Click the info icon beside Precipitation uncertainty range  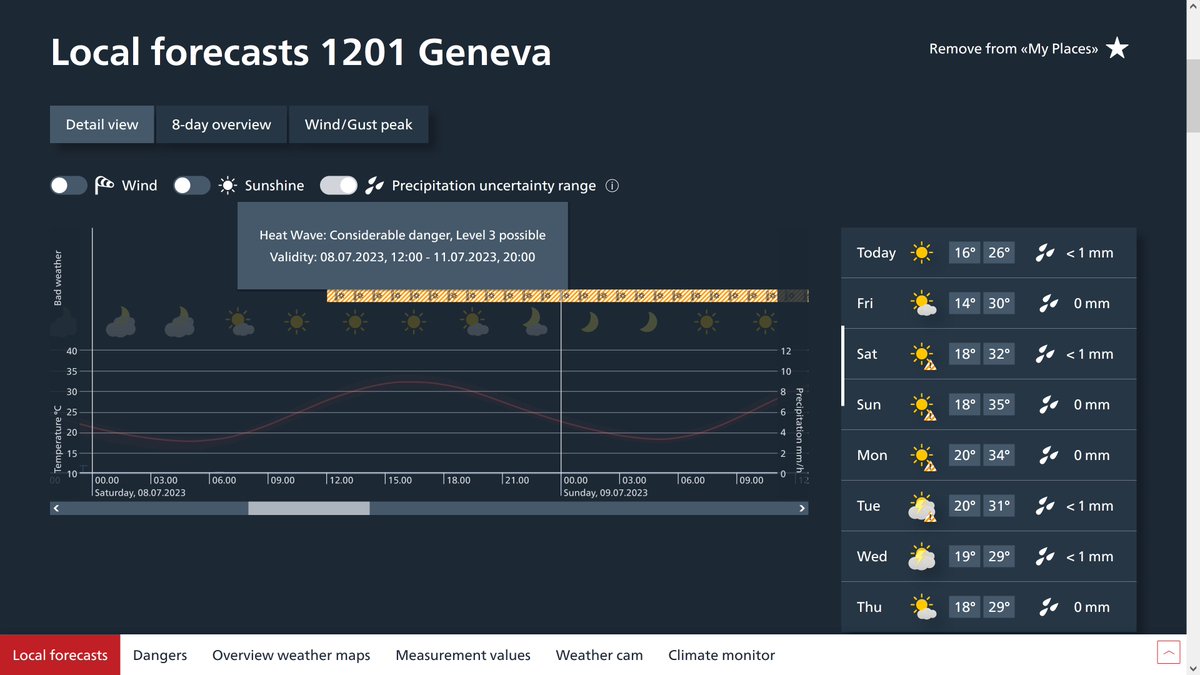(613, 185)
